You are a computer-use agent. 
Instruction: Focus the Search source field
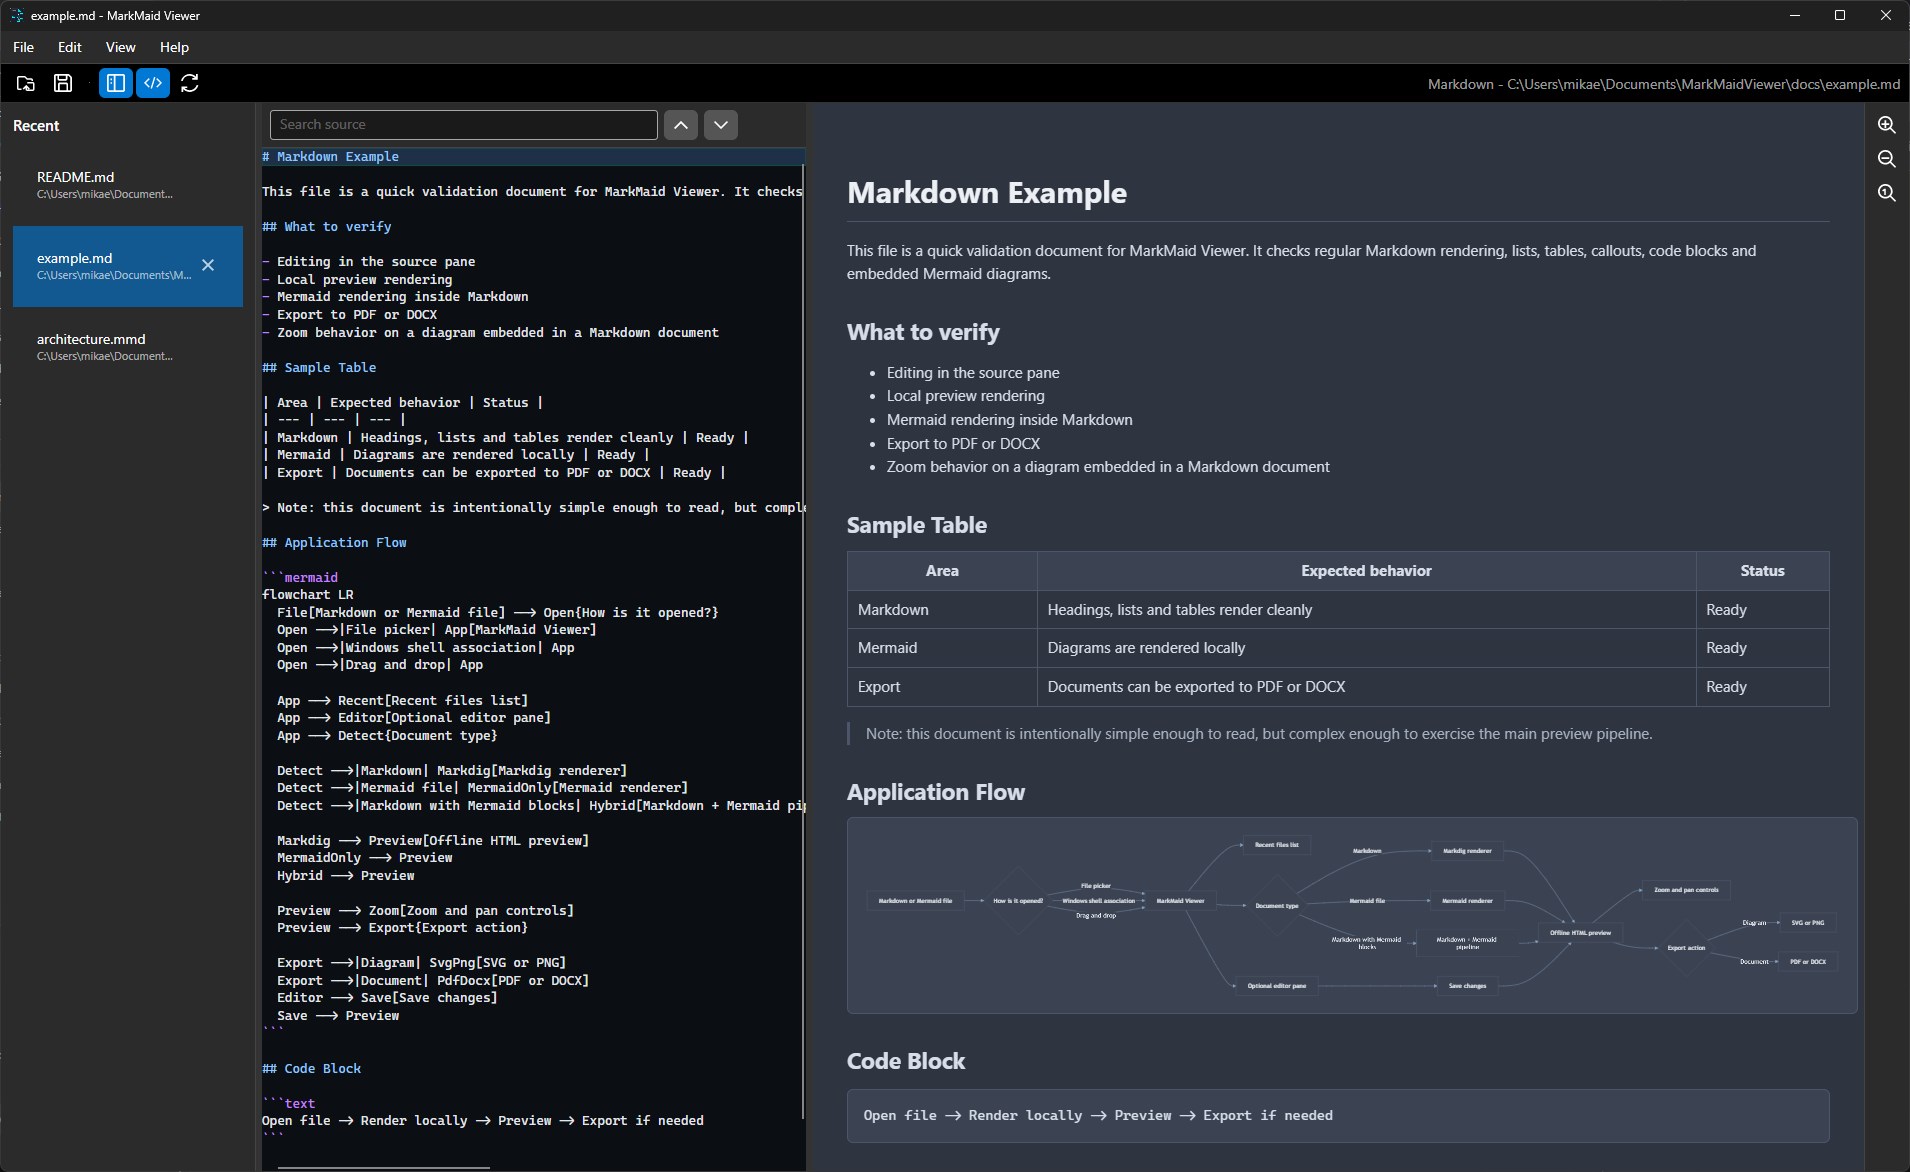point(464,125)
